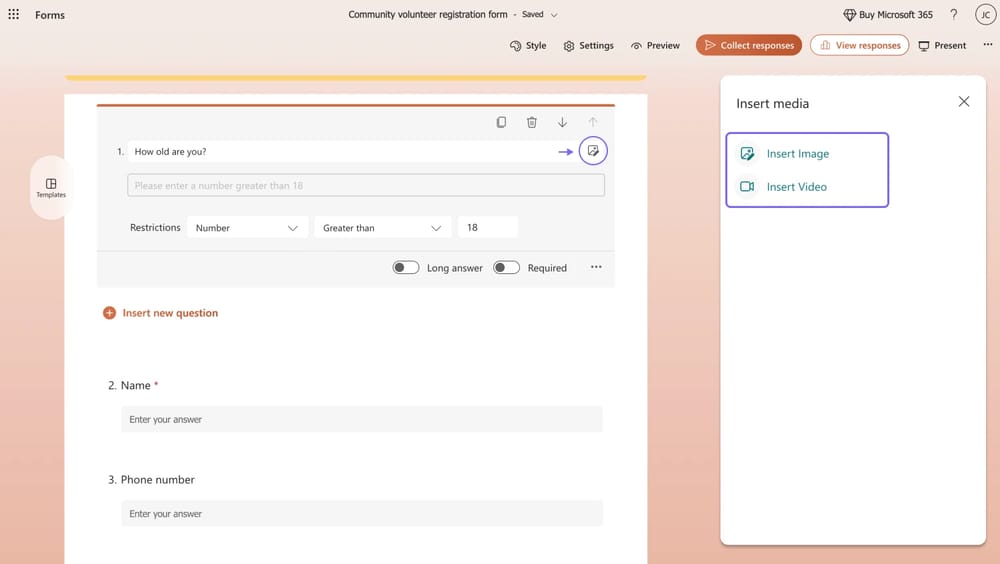The width and height of the screenshot is (1000, 564).
Task: Open more question options ellipsis
Action: coord(596,267)
